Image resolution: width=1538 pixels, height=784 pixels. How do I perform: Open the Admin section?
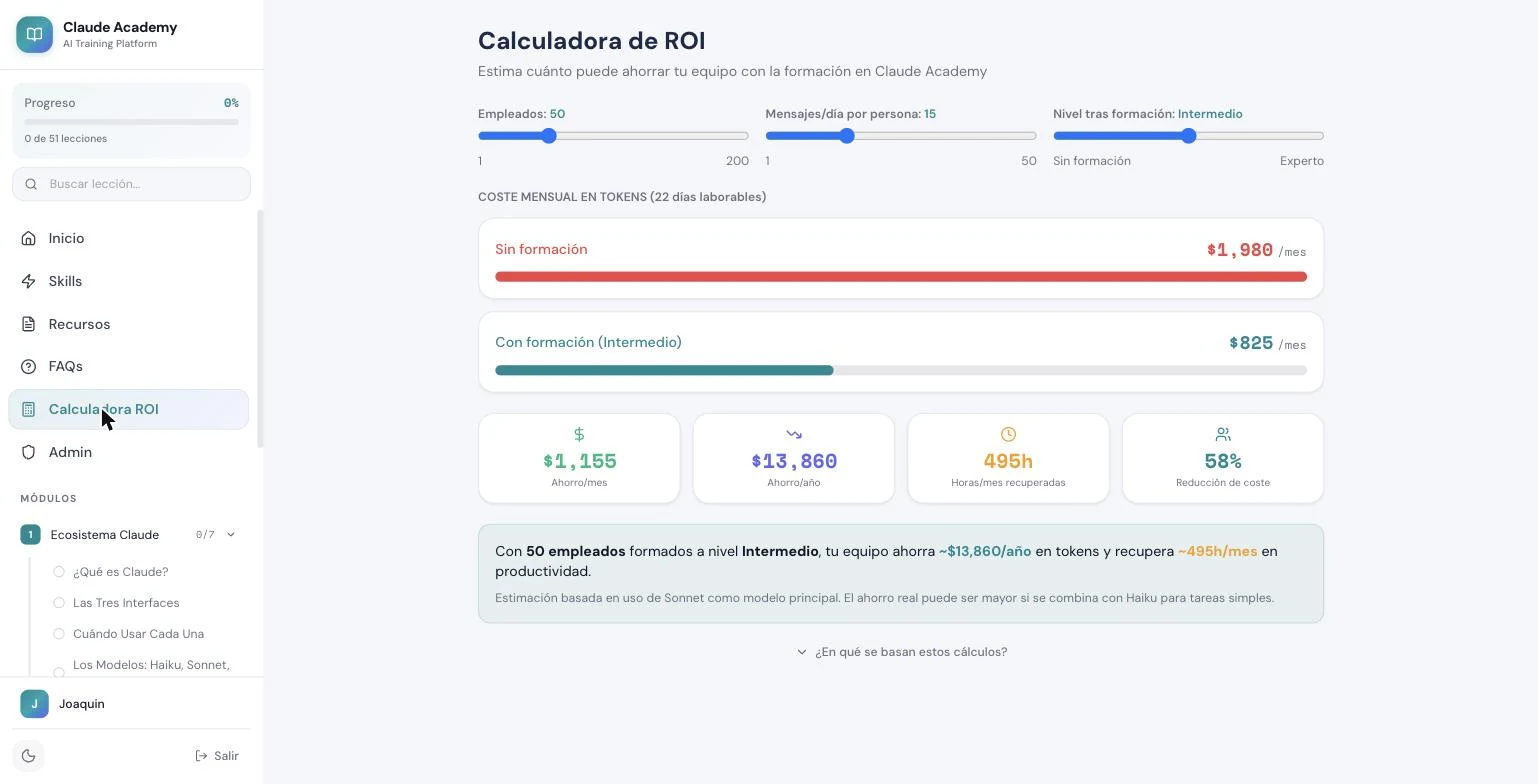[x=128, y=452]
